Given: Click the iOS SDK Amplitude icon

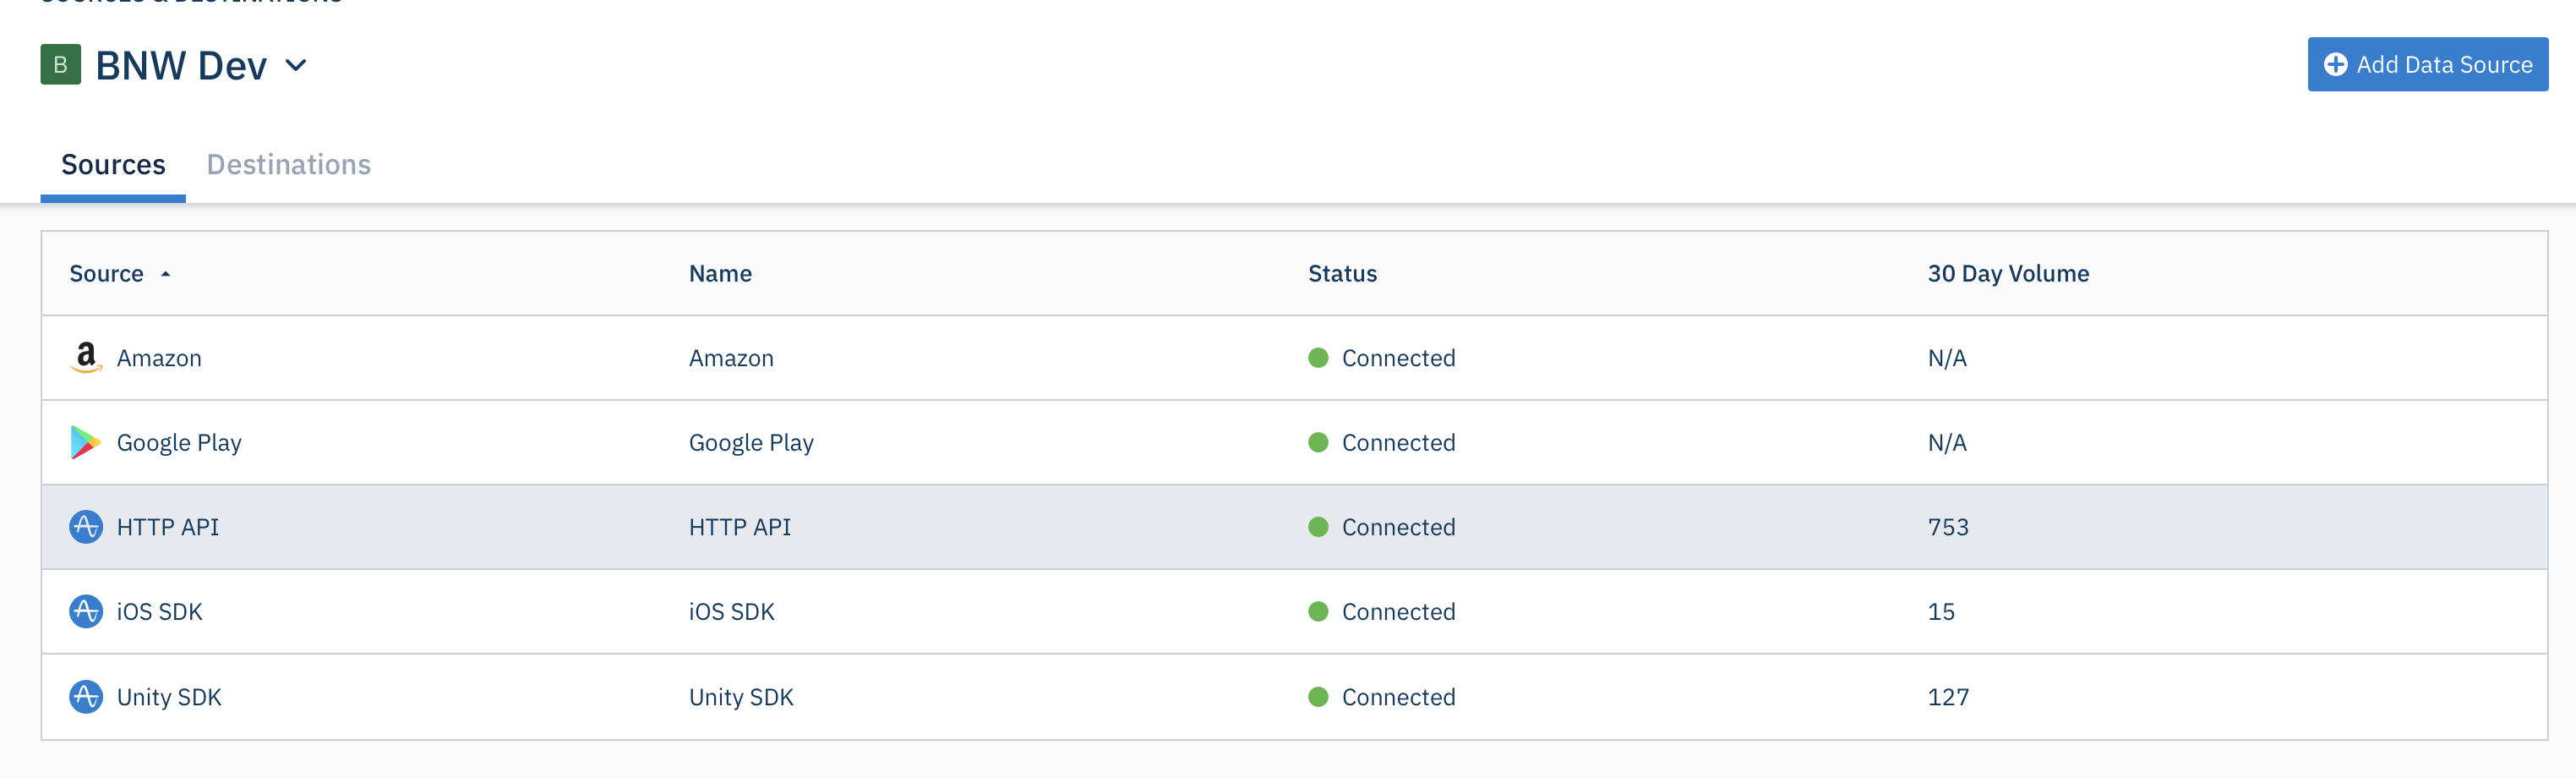Looking at the screenshot, I should pos(86,611).
